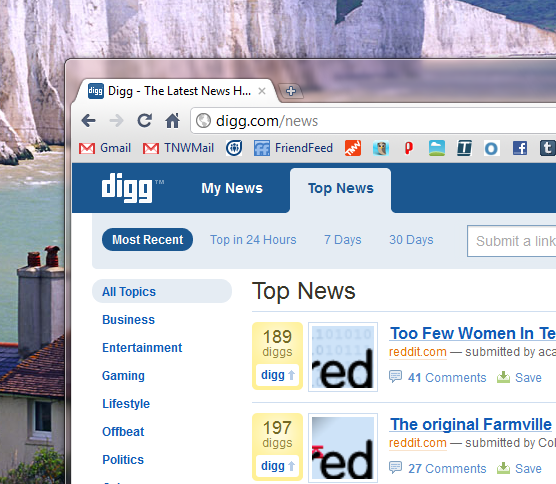Select the Offbeat topic
This screenshot has height=484, width=556.
pyautogui.click(x=123, y=432)
